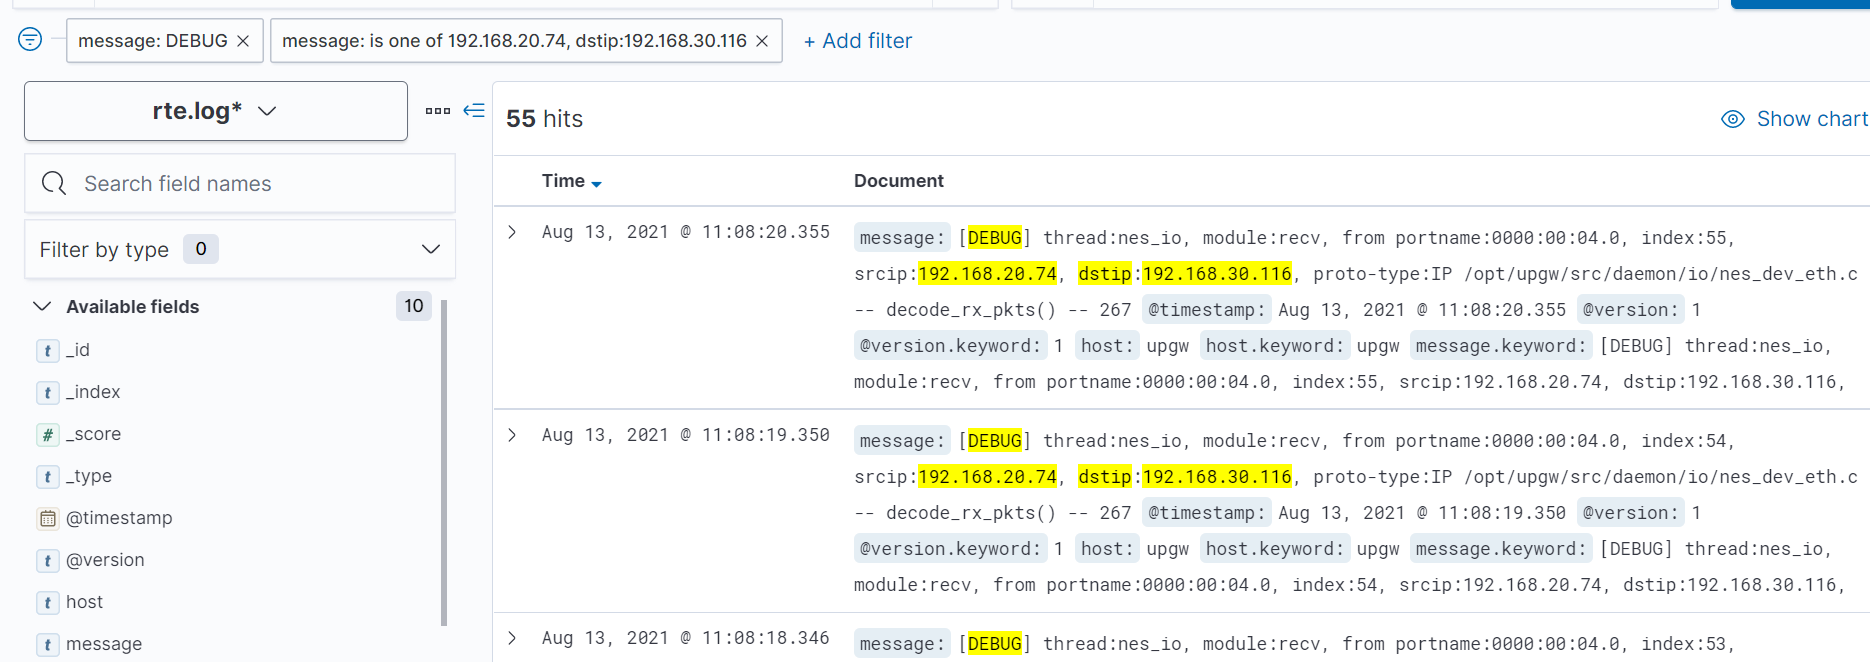Screen dimensions: 1870x662
Task: Click highlighted 192.168.20.74 in index:55 row
Action: coord(987,274)
